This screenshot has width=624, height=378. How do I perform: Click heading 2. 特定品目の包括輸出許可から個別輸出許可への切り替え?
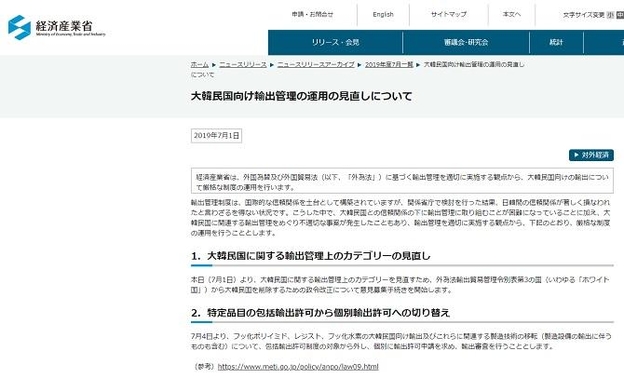tap(320, 313)
